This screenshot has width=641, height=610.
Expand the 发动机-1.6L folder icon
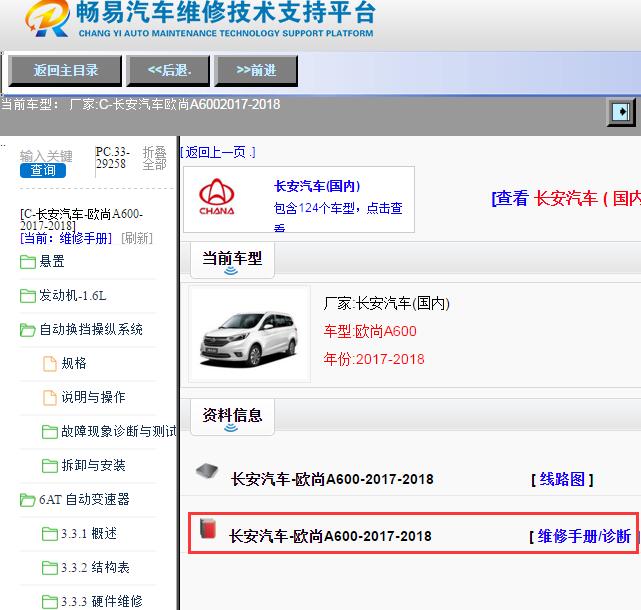pos(28,296)
